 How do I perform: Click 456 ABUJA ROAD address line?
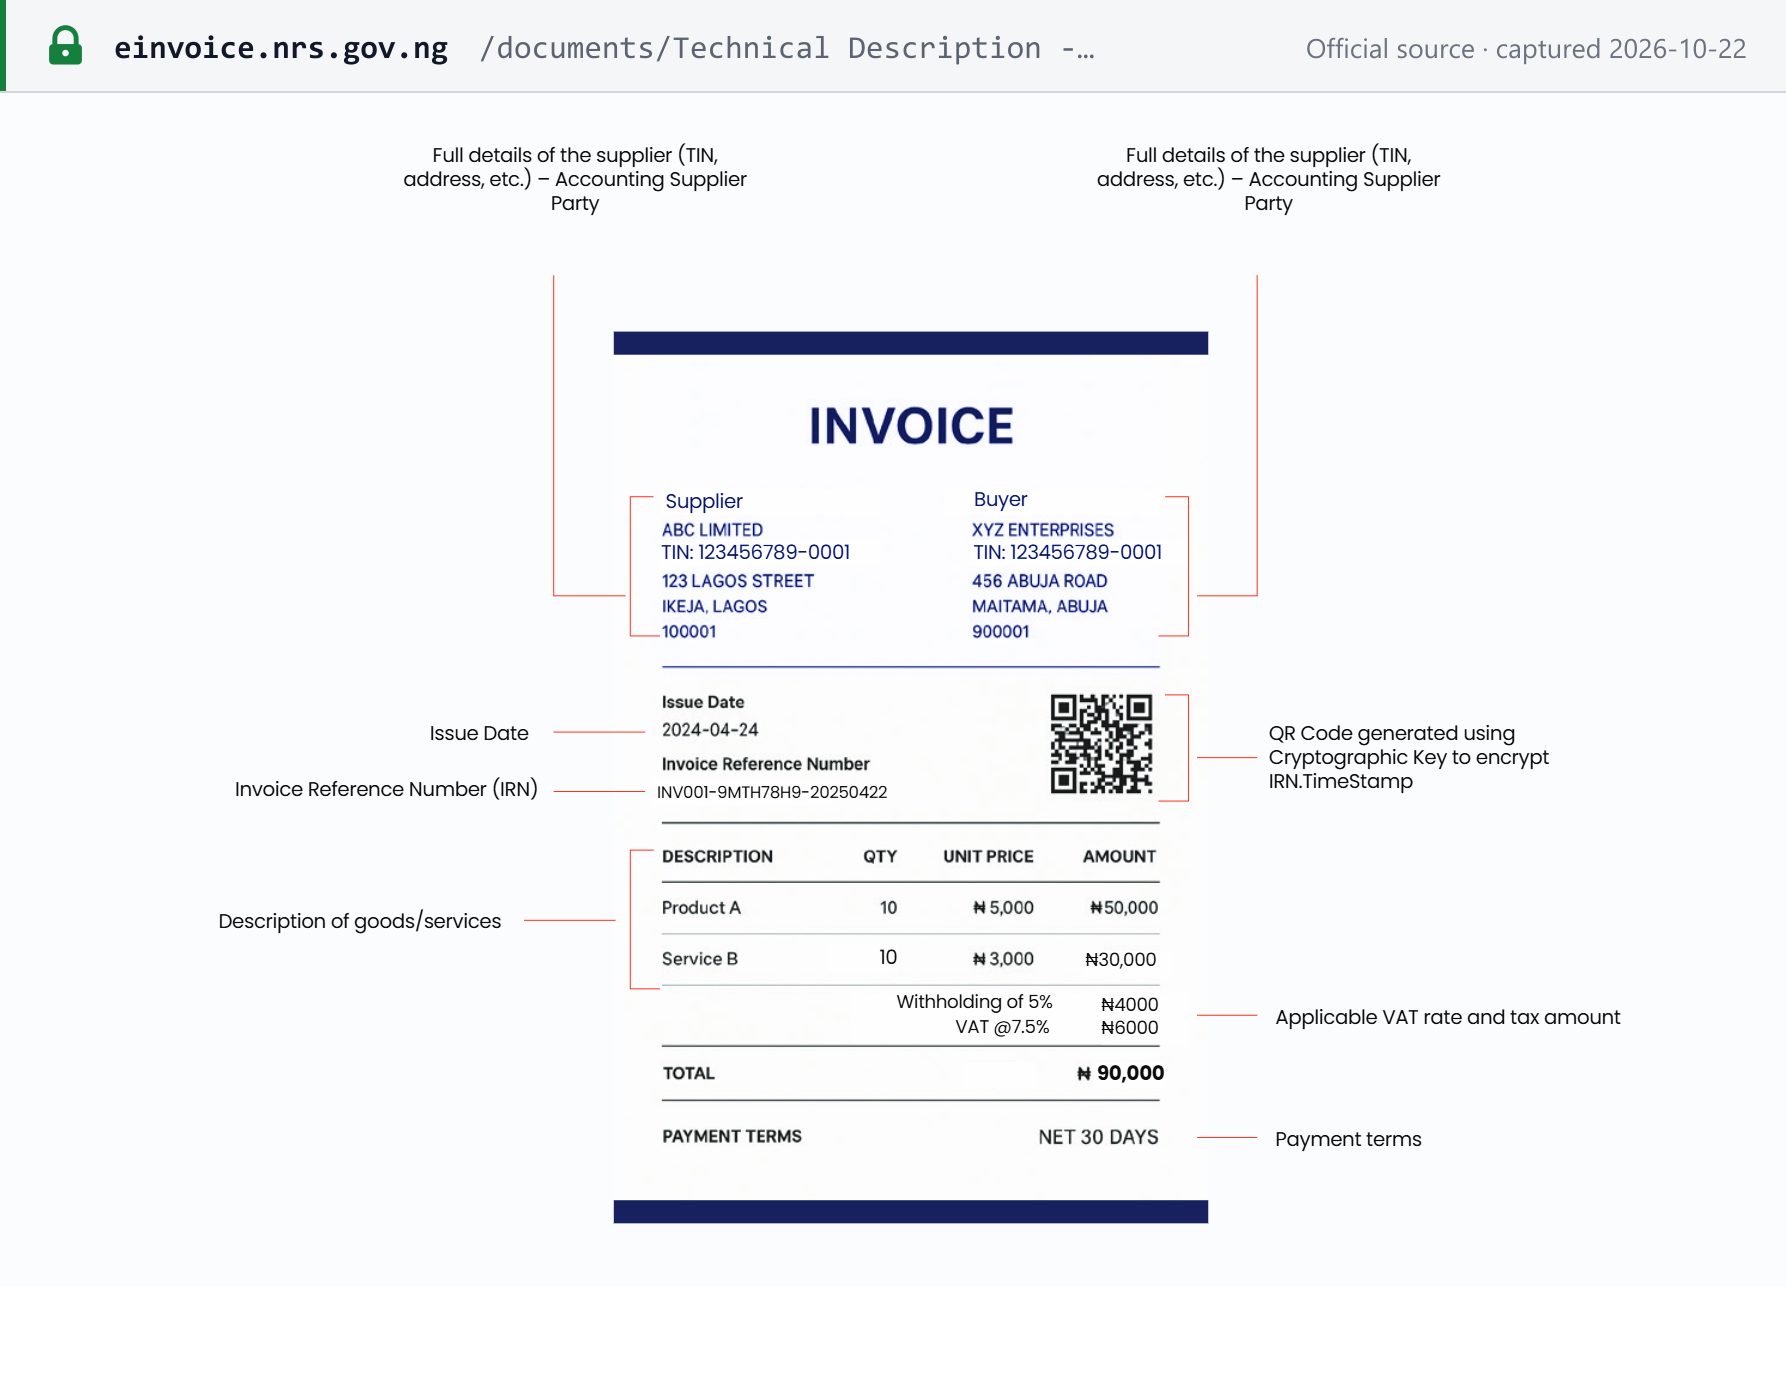point(1039,581)
